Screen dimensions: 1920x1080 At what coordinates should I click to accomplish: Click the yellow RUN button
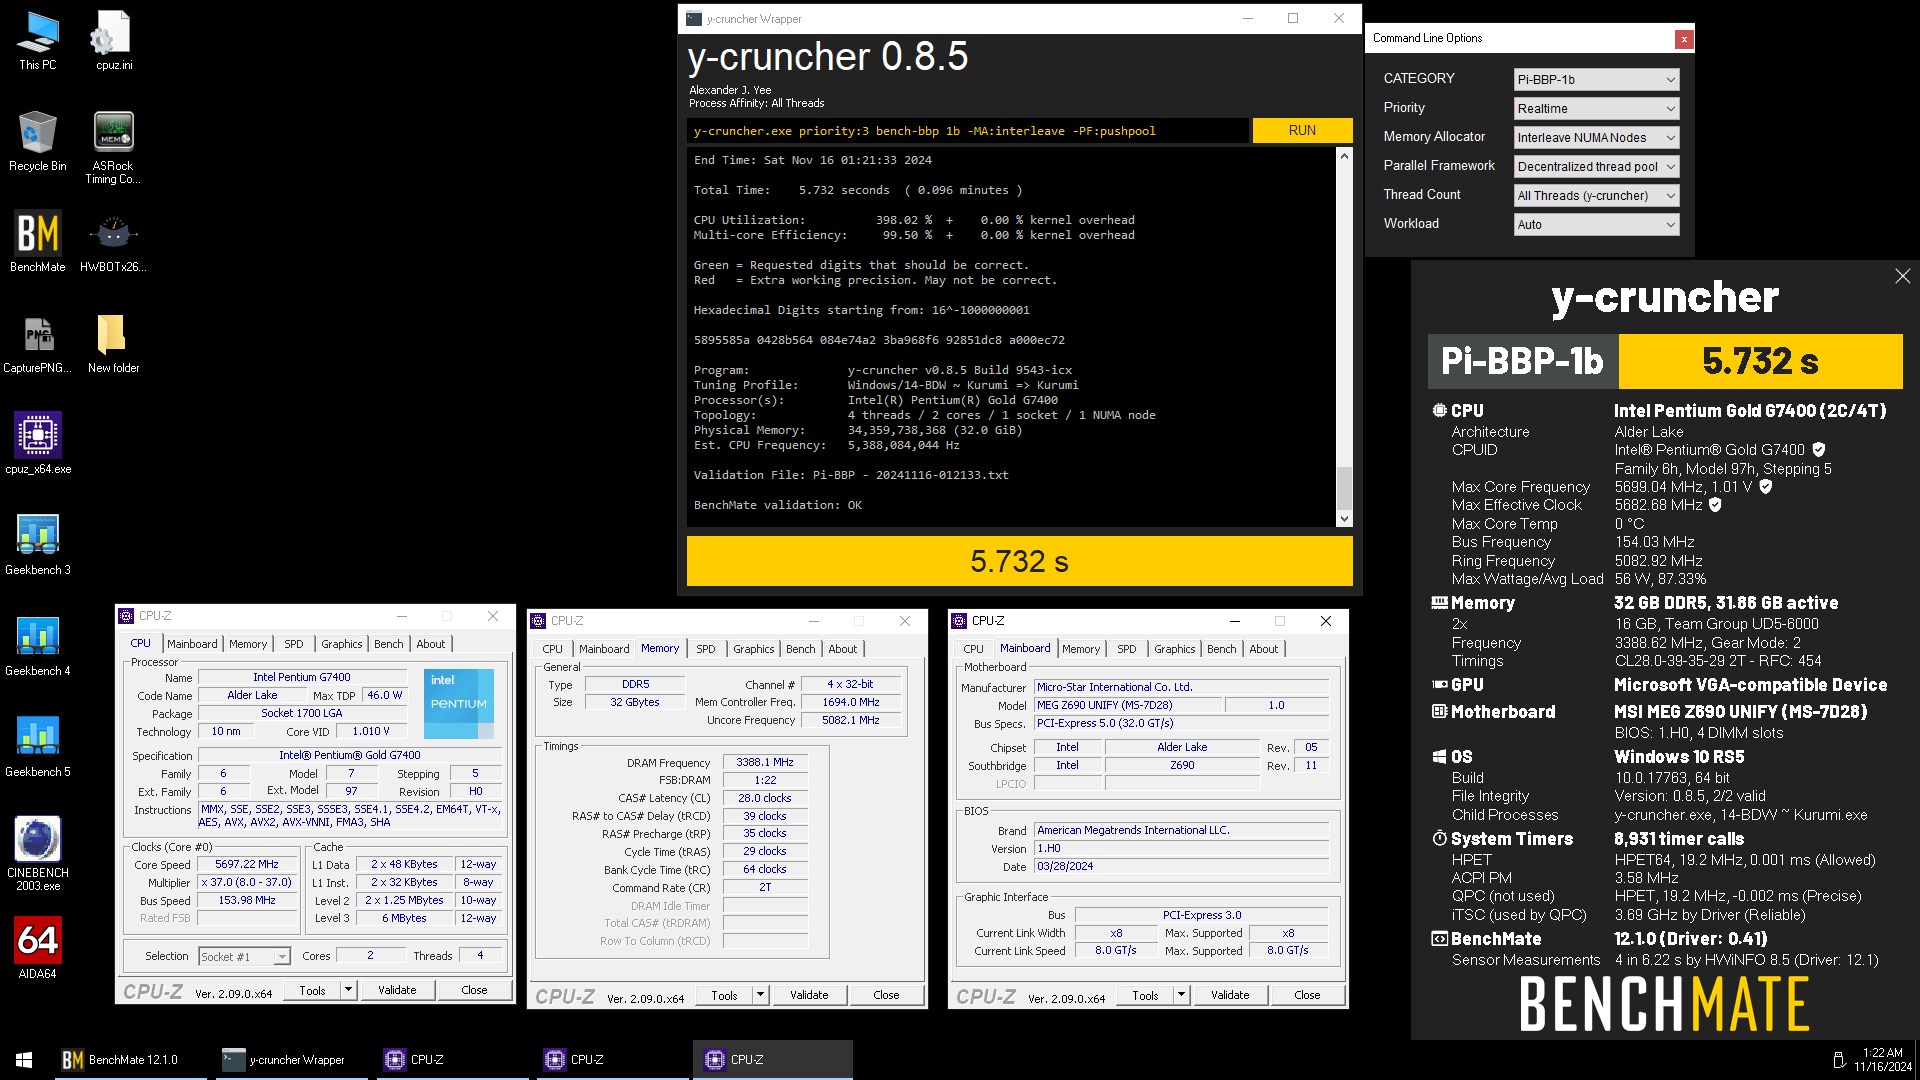[1302, 131]
